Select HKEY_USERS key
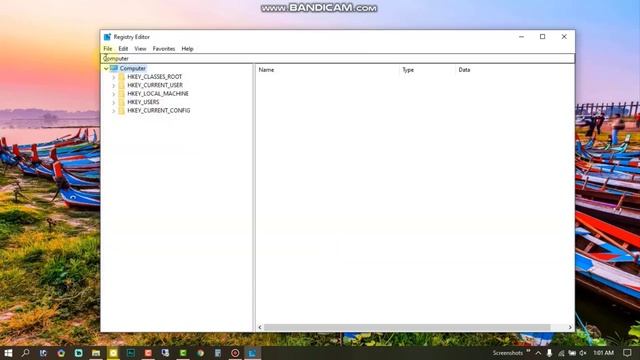Image resolution: width=640 pixels, height=360 pixels. 143,102
